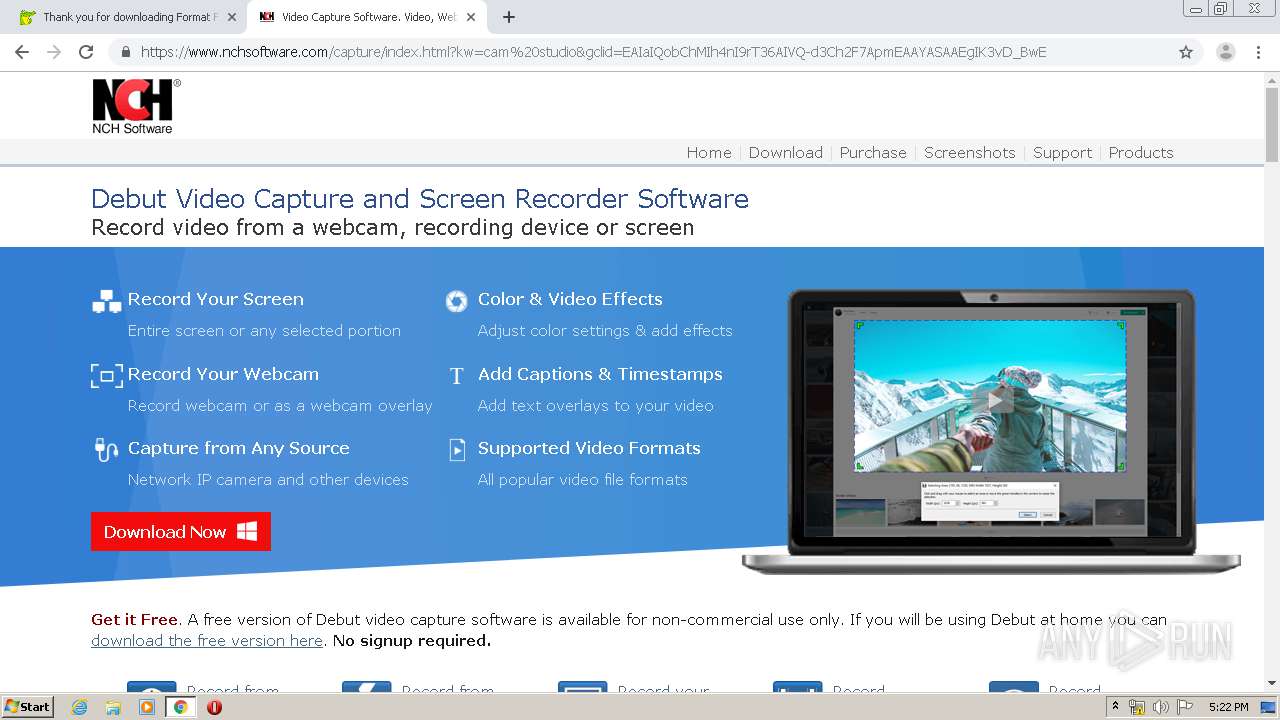Viewport: 1280px width, 720px height.
Task: Go back with the browser back arrow
Action: (22, 52)
